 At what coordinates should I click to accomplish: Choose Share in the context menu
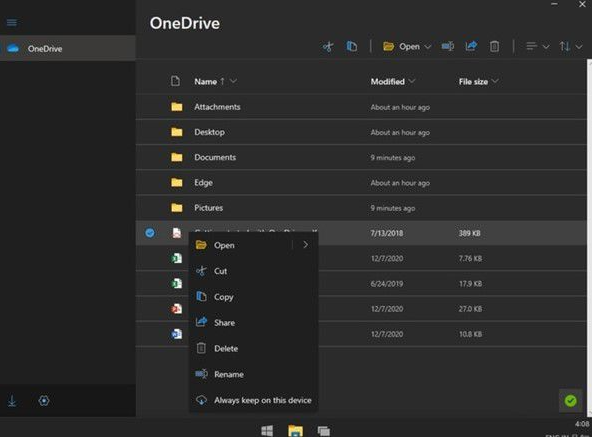253,322
